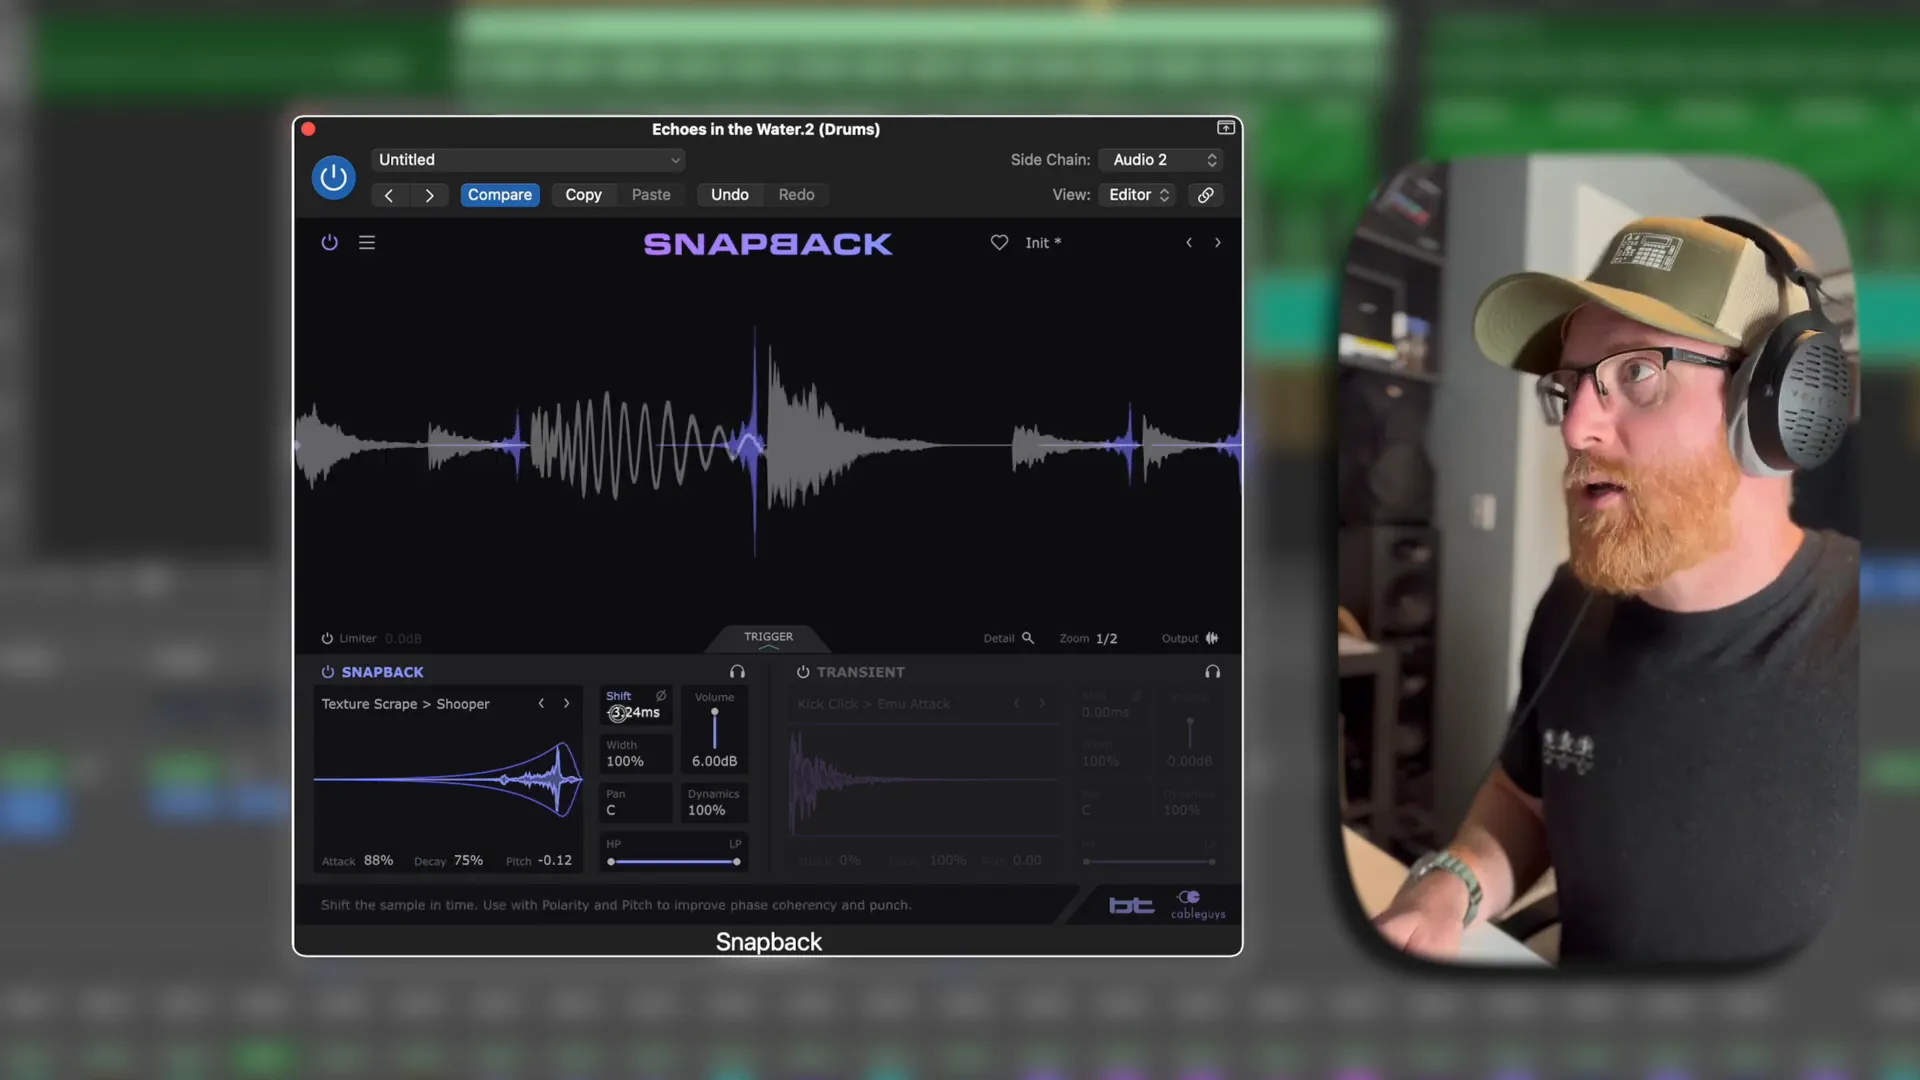
Task: Click the Width 100% value in Snapback
Action: click(x=625, y=762)
